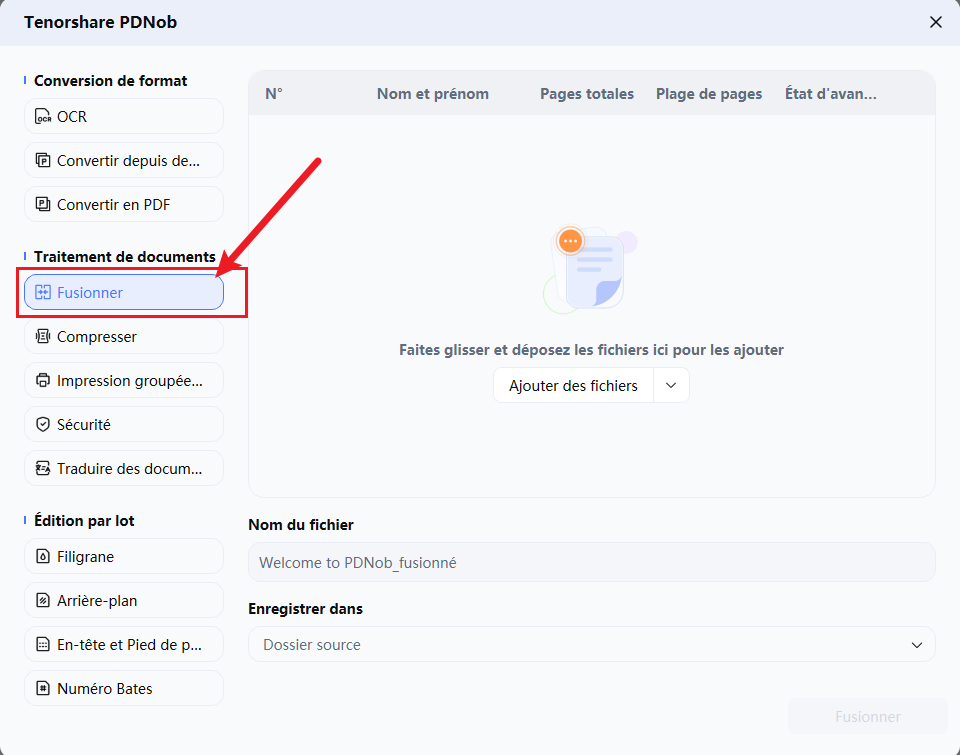Click the Fusionner merge icon in the sidebar
This screenshot has width=960, height=755.
point(43,293)
